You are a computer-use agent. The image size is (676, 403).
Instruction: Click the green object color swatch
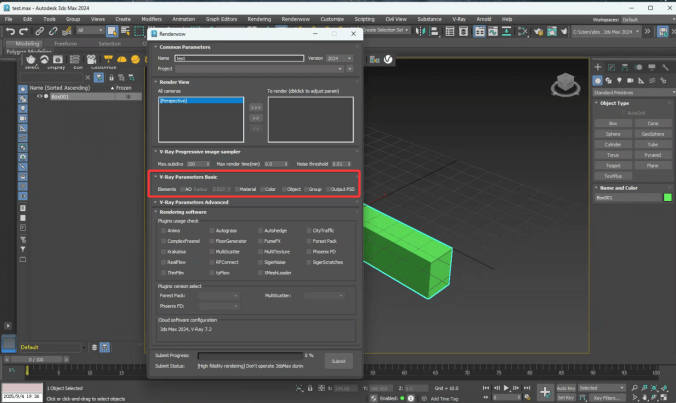click(667, 198)
